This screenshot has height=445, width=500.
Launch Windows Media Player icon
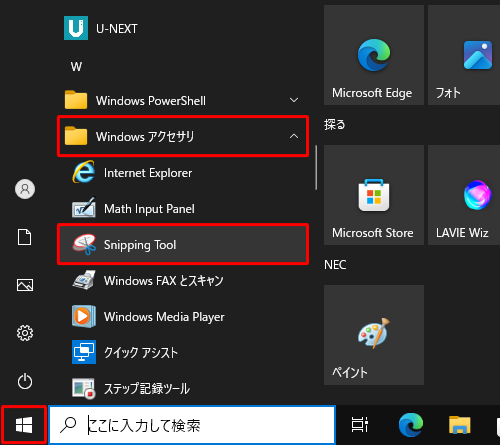[84, 316]
